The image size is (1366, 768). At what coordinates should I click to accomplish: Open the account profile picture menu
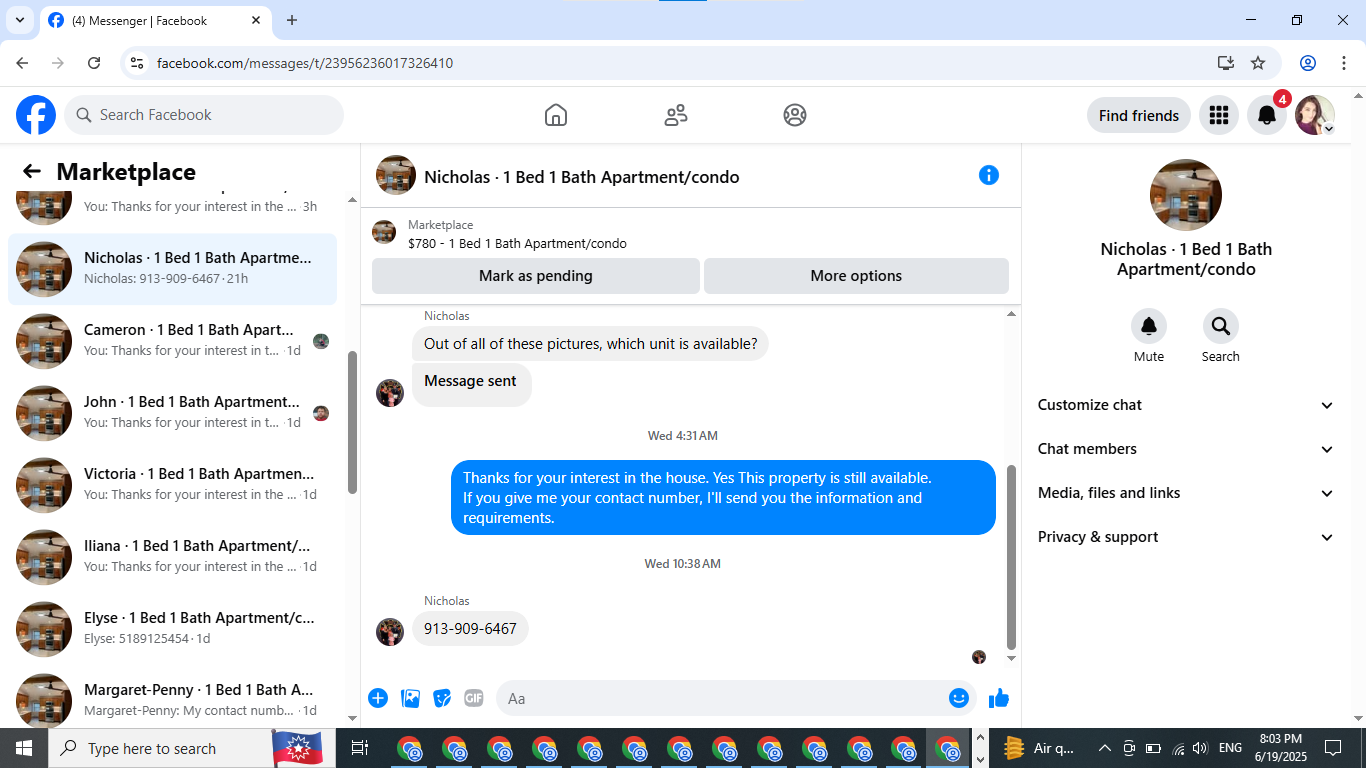[1315, 115]
